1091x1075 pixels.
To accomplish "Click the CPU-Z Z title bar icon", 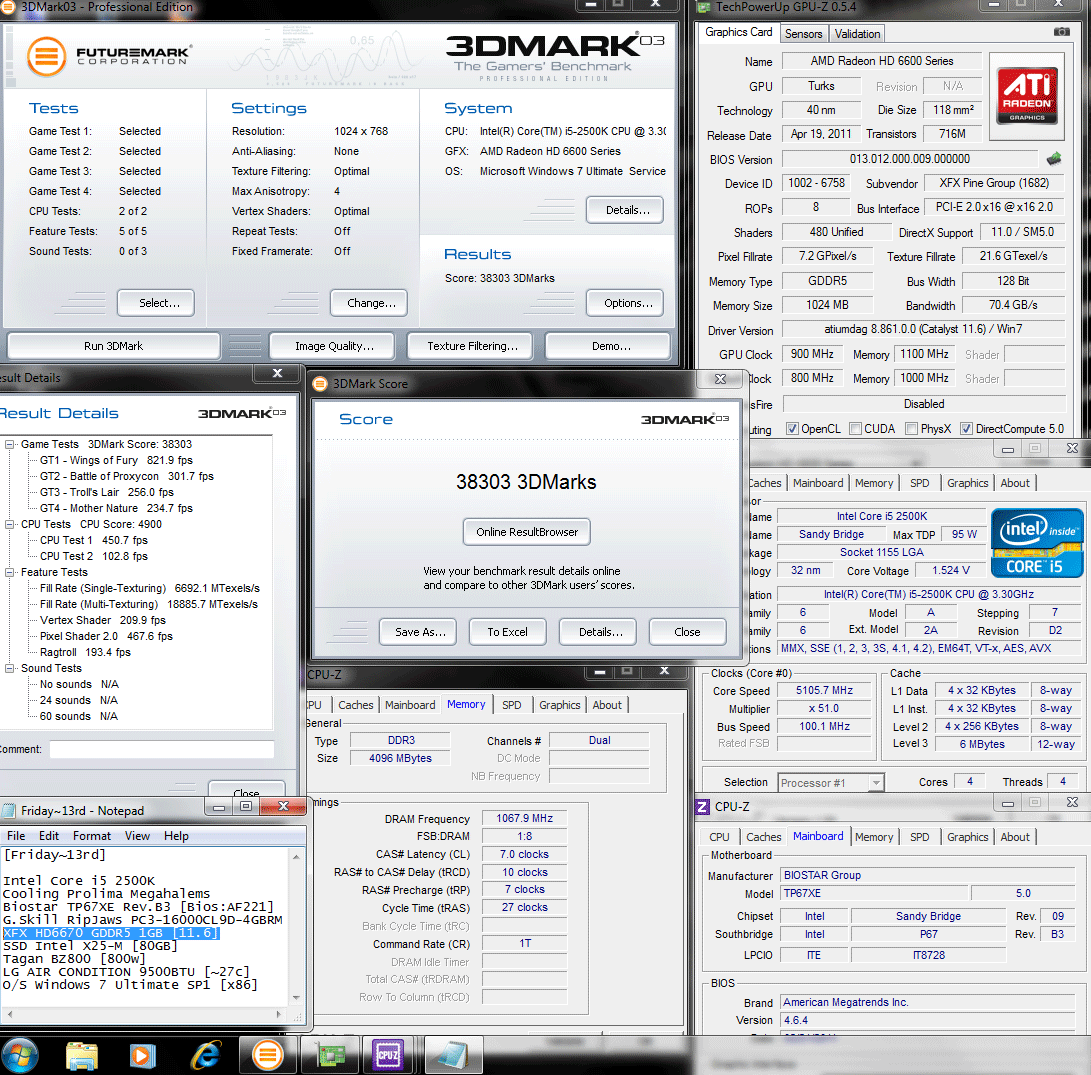I will pos(703,806).
